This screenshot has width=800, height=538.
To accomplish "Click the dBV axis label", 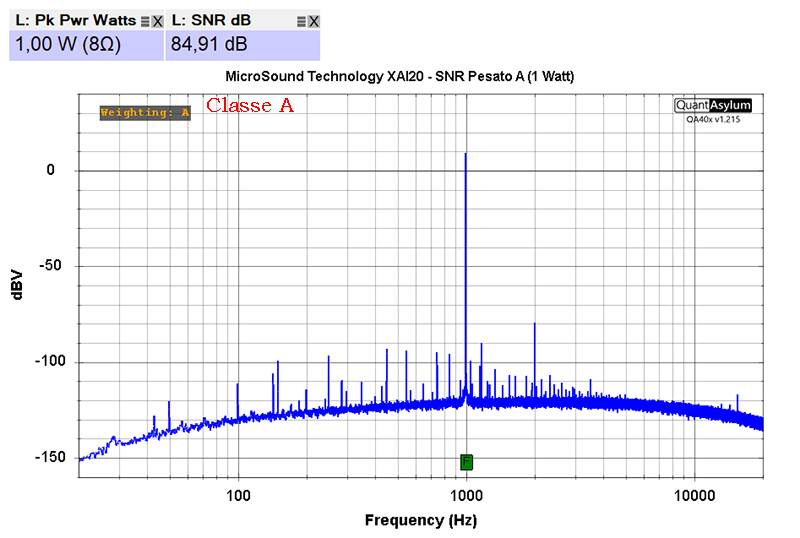I will [17, 285].
